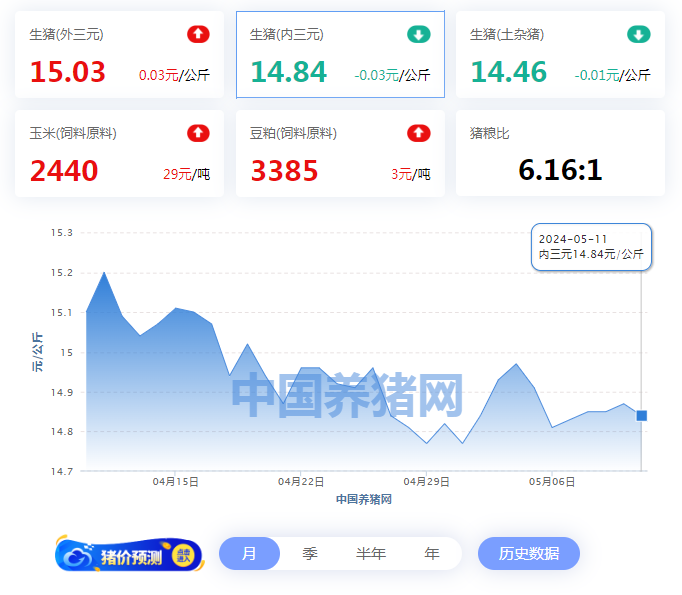Screen dimensions: 682x595
Task: Click the 15.3 y-axis label
Action: [62, 233]
